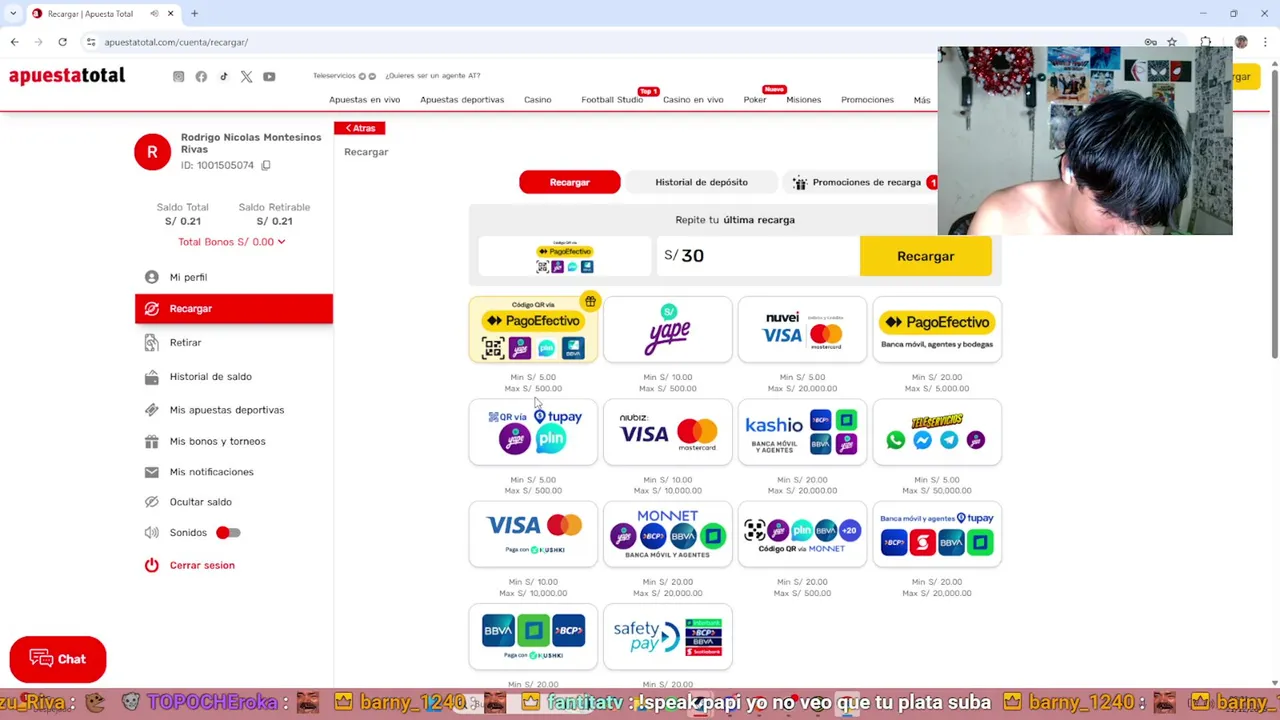Expand the Total Bonos S/ 0.00 chevron
Screen dimensions: 1280x720
(x=281, y=242)
